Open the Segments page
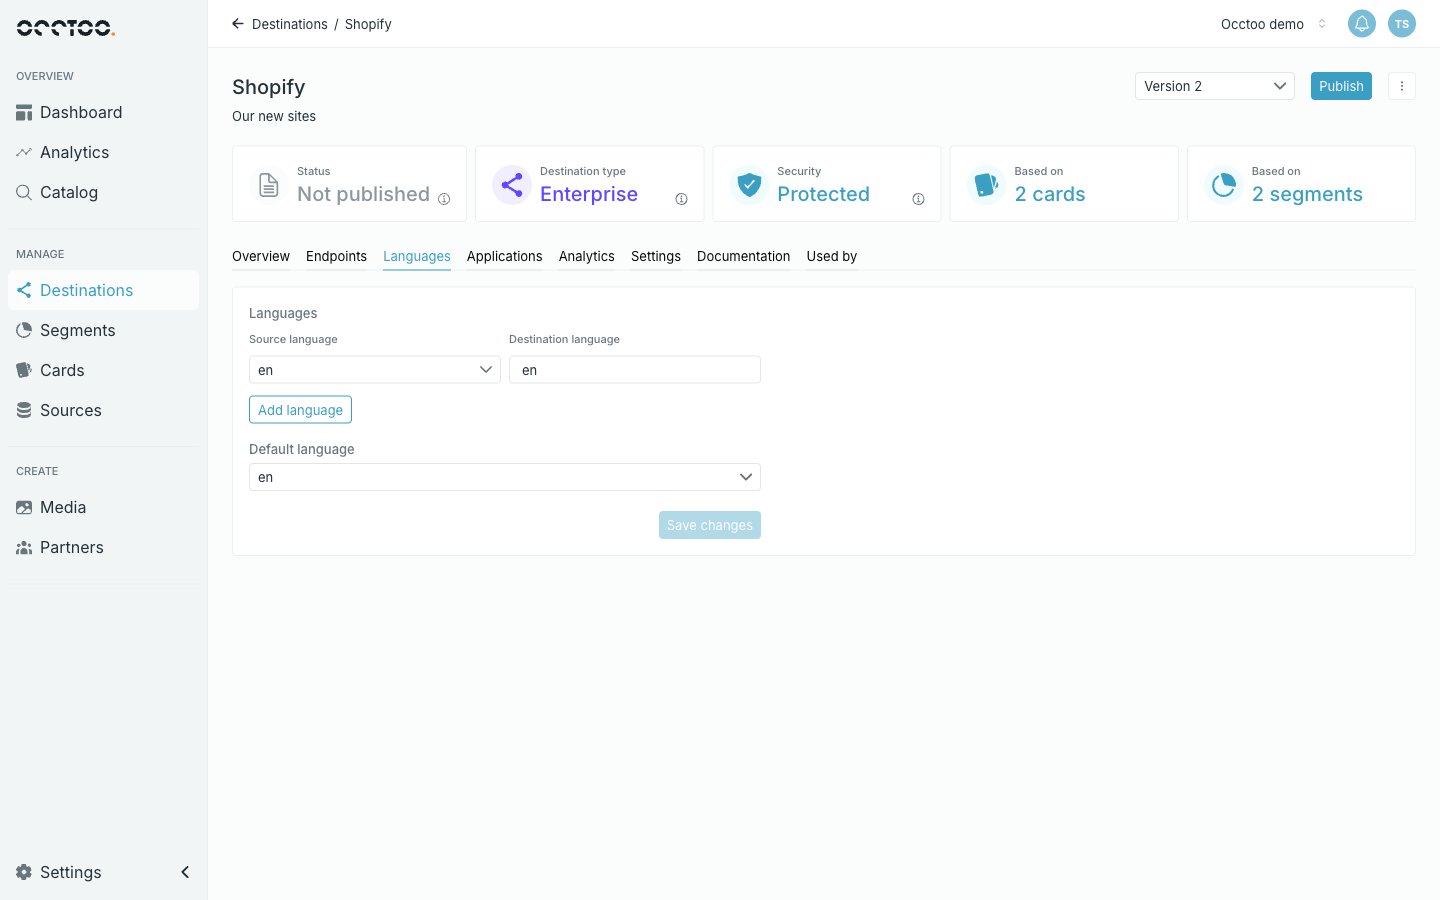This screenshot has height=900, width=1440. point(103,330)
